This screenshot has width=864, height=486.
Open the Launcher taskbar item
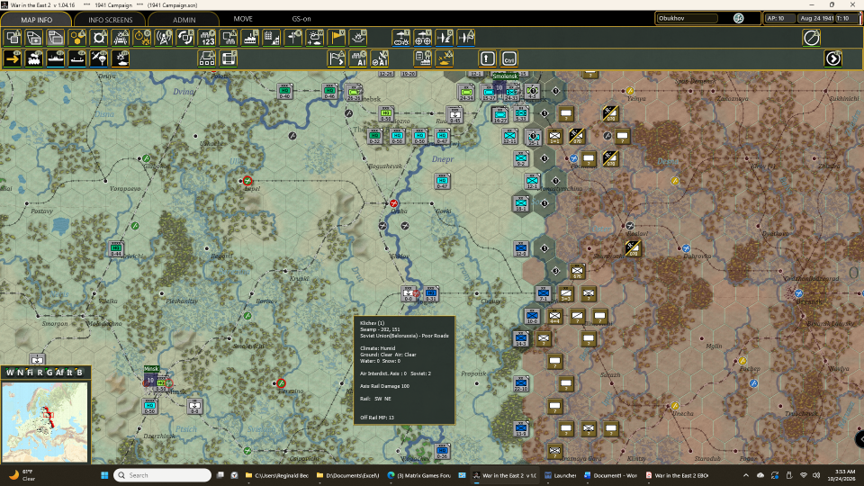click(560, 475)
